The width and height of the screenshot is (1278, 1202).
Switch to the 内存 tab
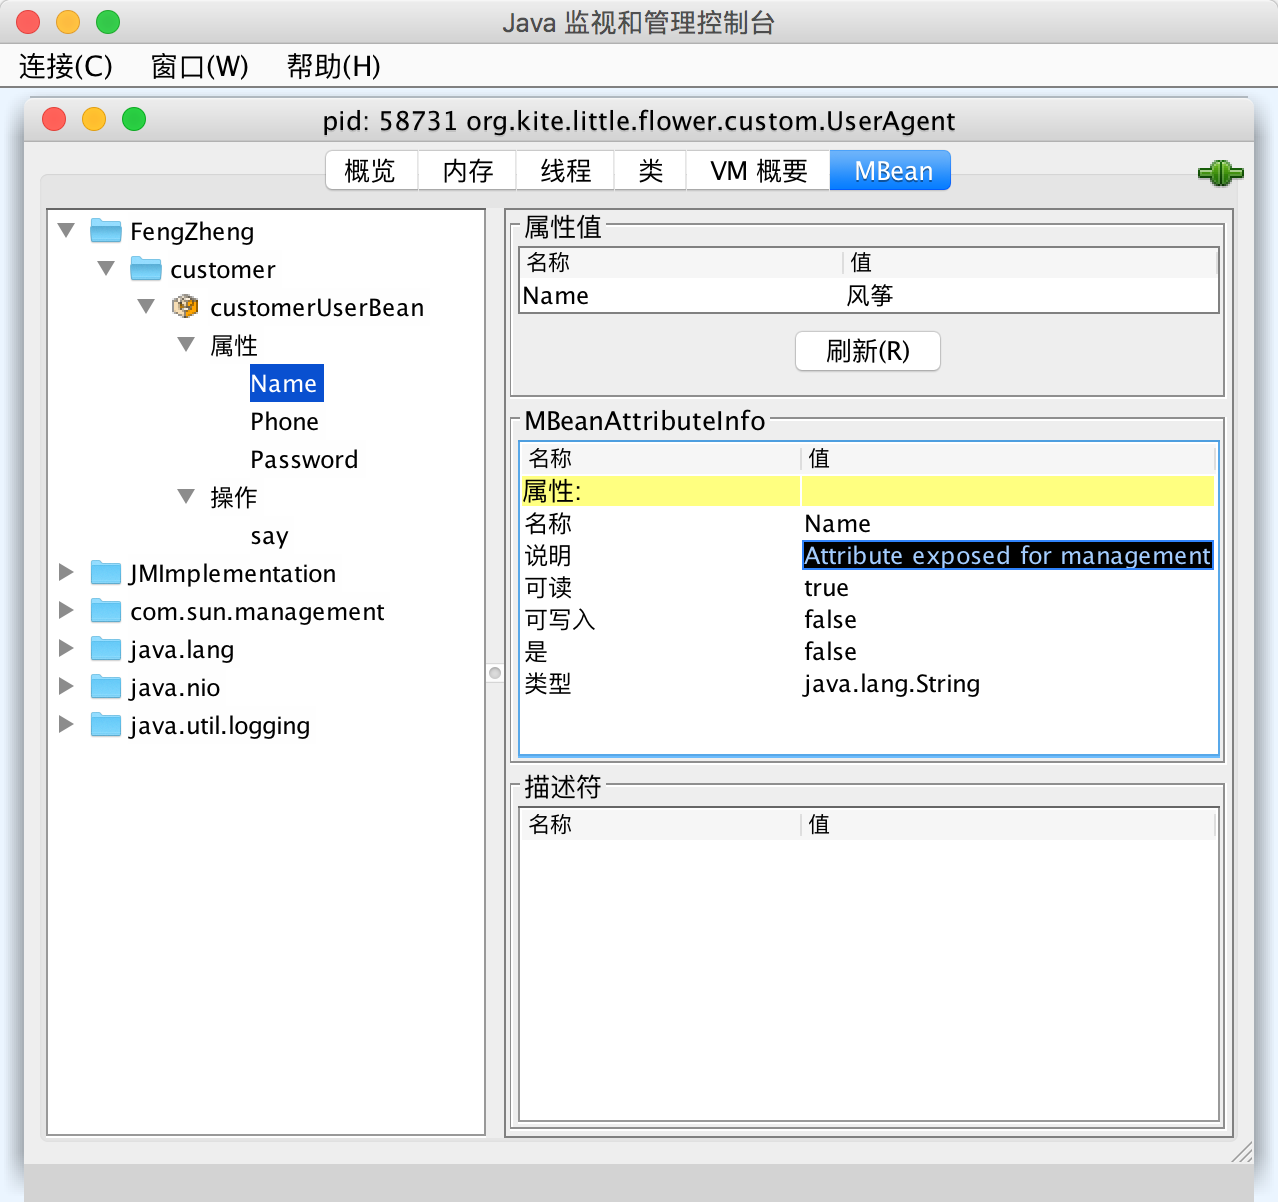[466, 170]
